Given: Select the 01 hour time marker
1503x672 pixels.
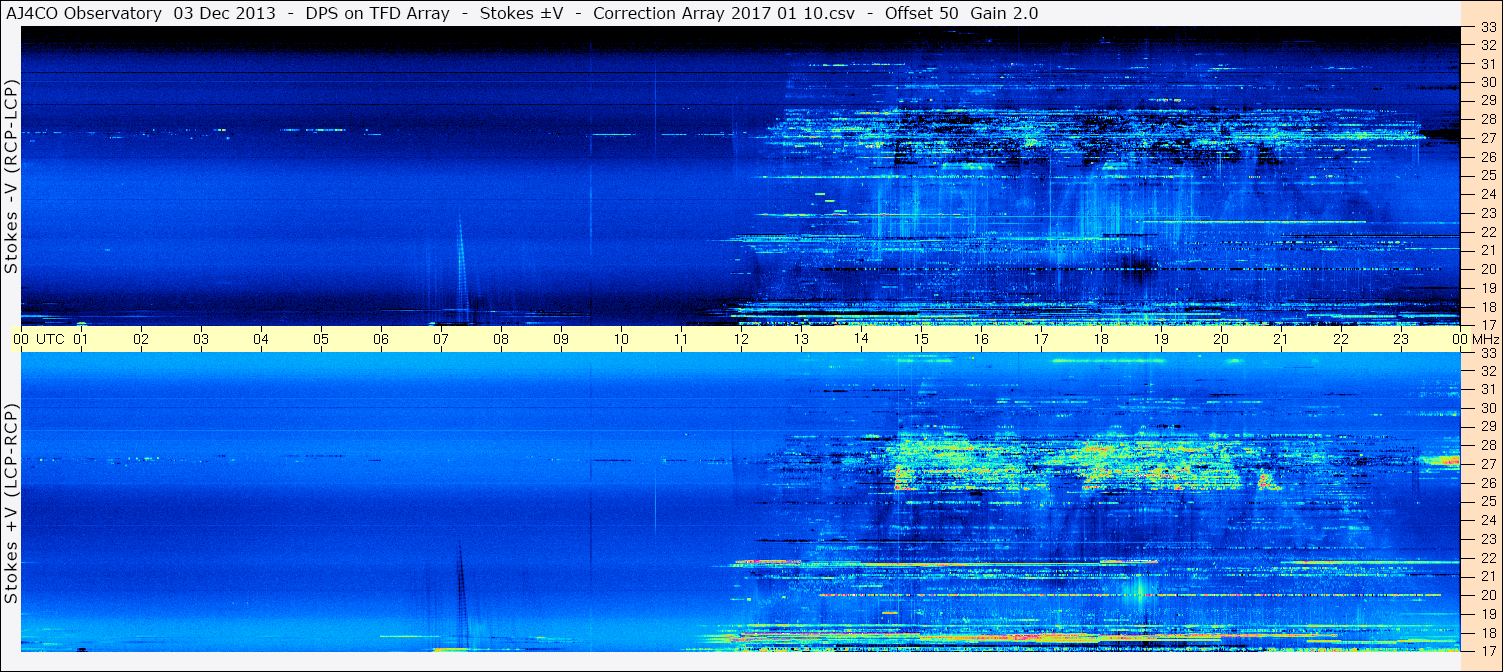Looking at the screenshot, I should pyautogui.click(x=81, y=339).
